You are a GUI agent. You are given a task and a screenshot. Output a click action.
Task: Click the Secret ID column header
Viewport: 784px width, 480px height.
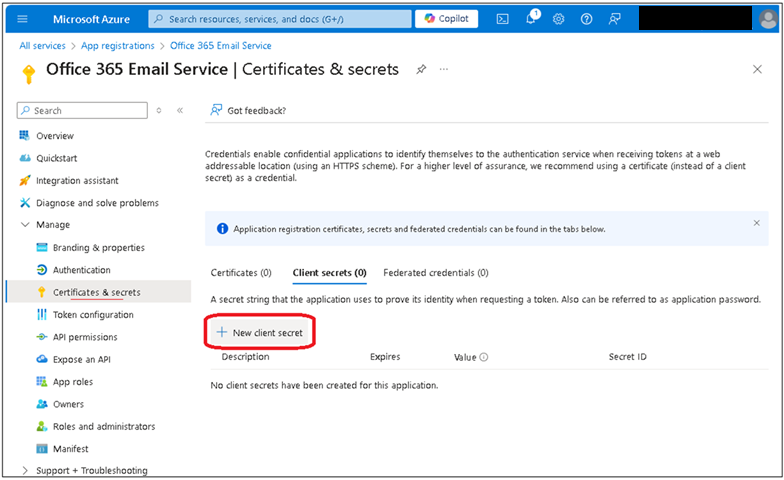click(x=628, y=356)
